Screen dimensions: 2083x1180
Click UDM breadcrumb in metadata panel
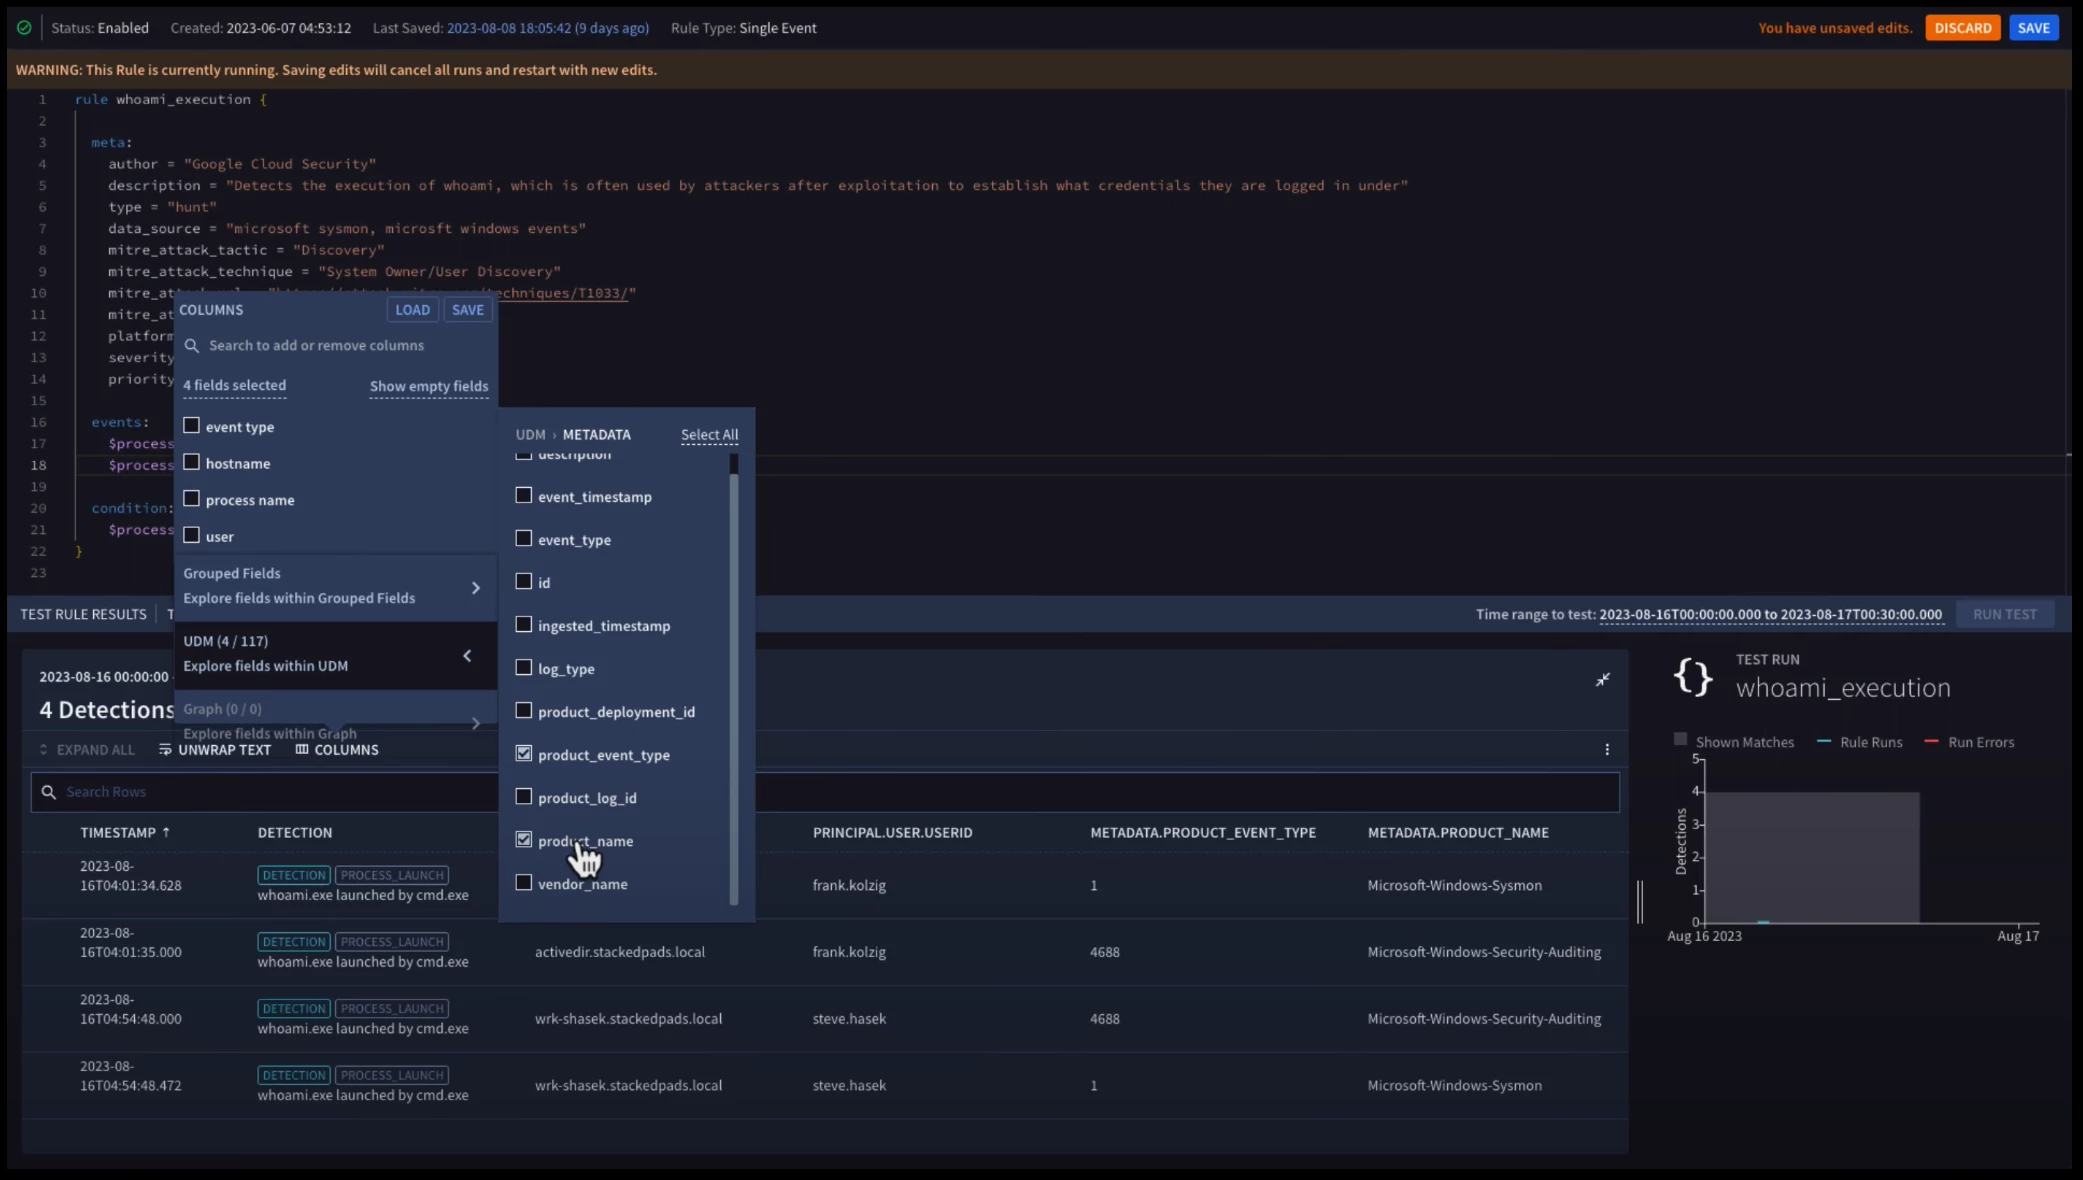point(530,435)
